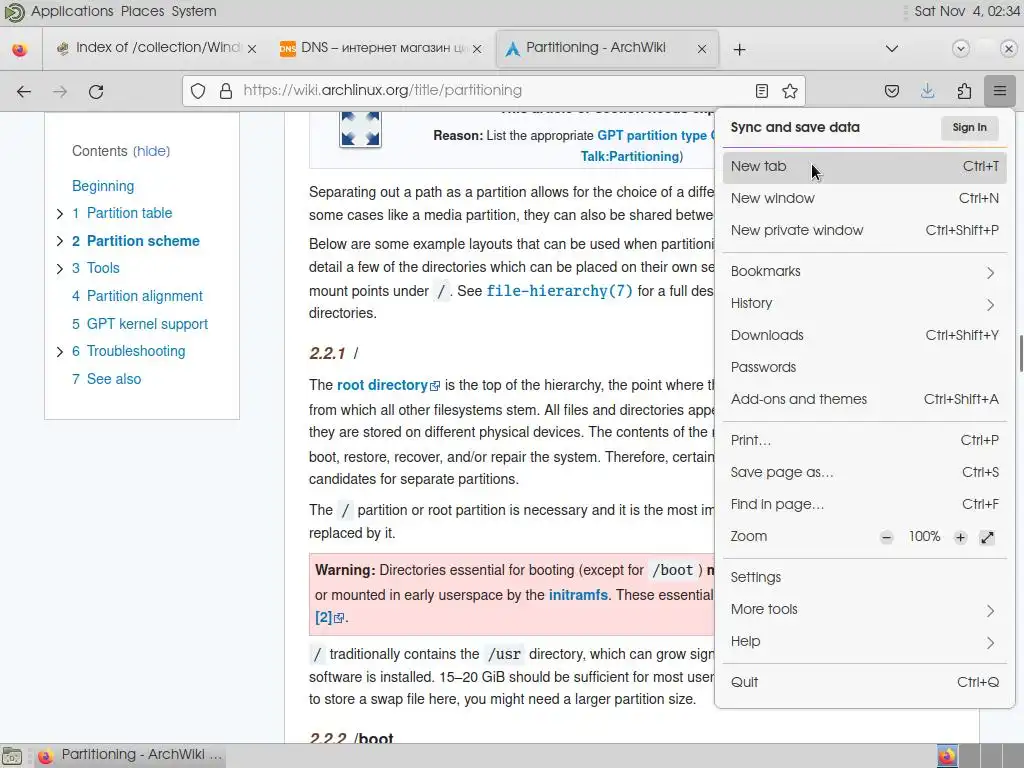Image resolution: width=1024 pixels, height=768 pixels.
Task: Open Downloads from the menu
Action: click(x=865, y=336)
